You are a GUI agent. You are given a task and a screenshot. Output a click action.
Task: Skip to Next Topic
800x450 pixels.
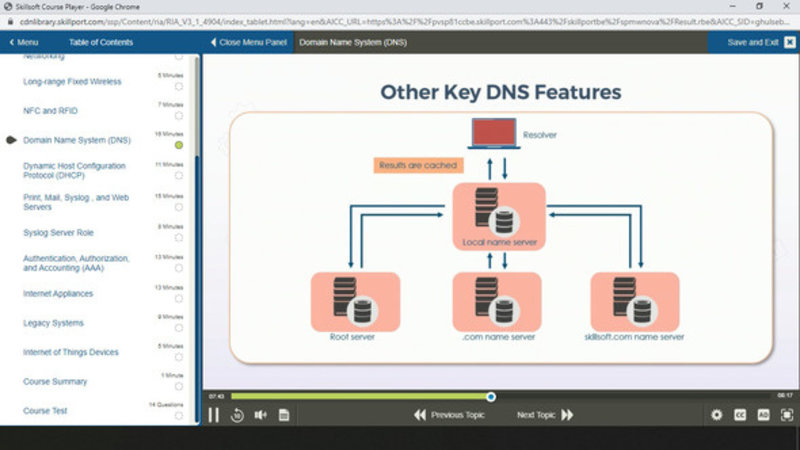545,415
